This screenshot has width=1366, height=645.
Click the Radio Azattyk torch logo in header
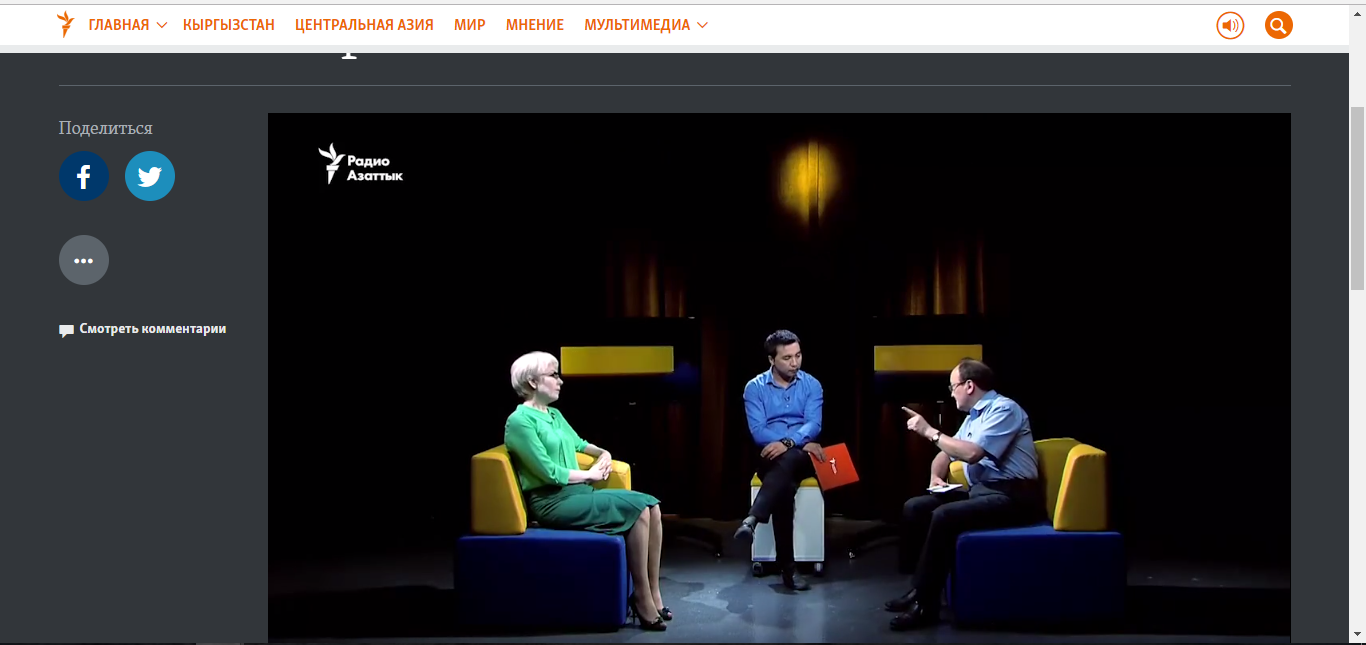point(65,25)
